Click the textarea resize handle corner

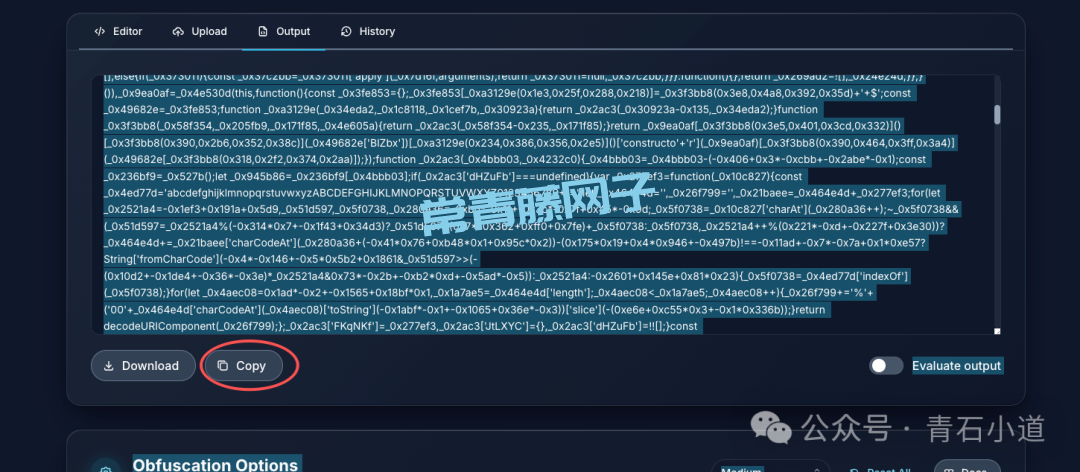[x=997, y=331]
